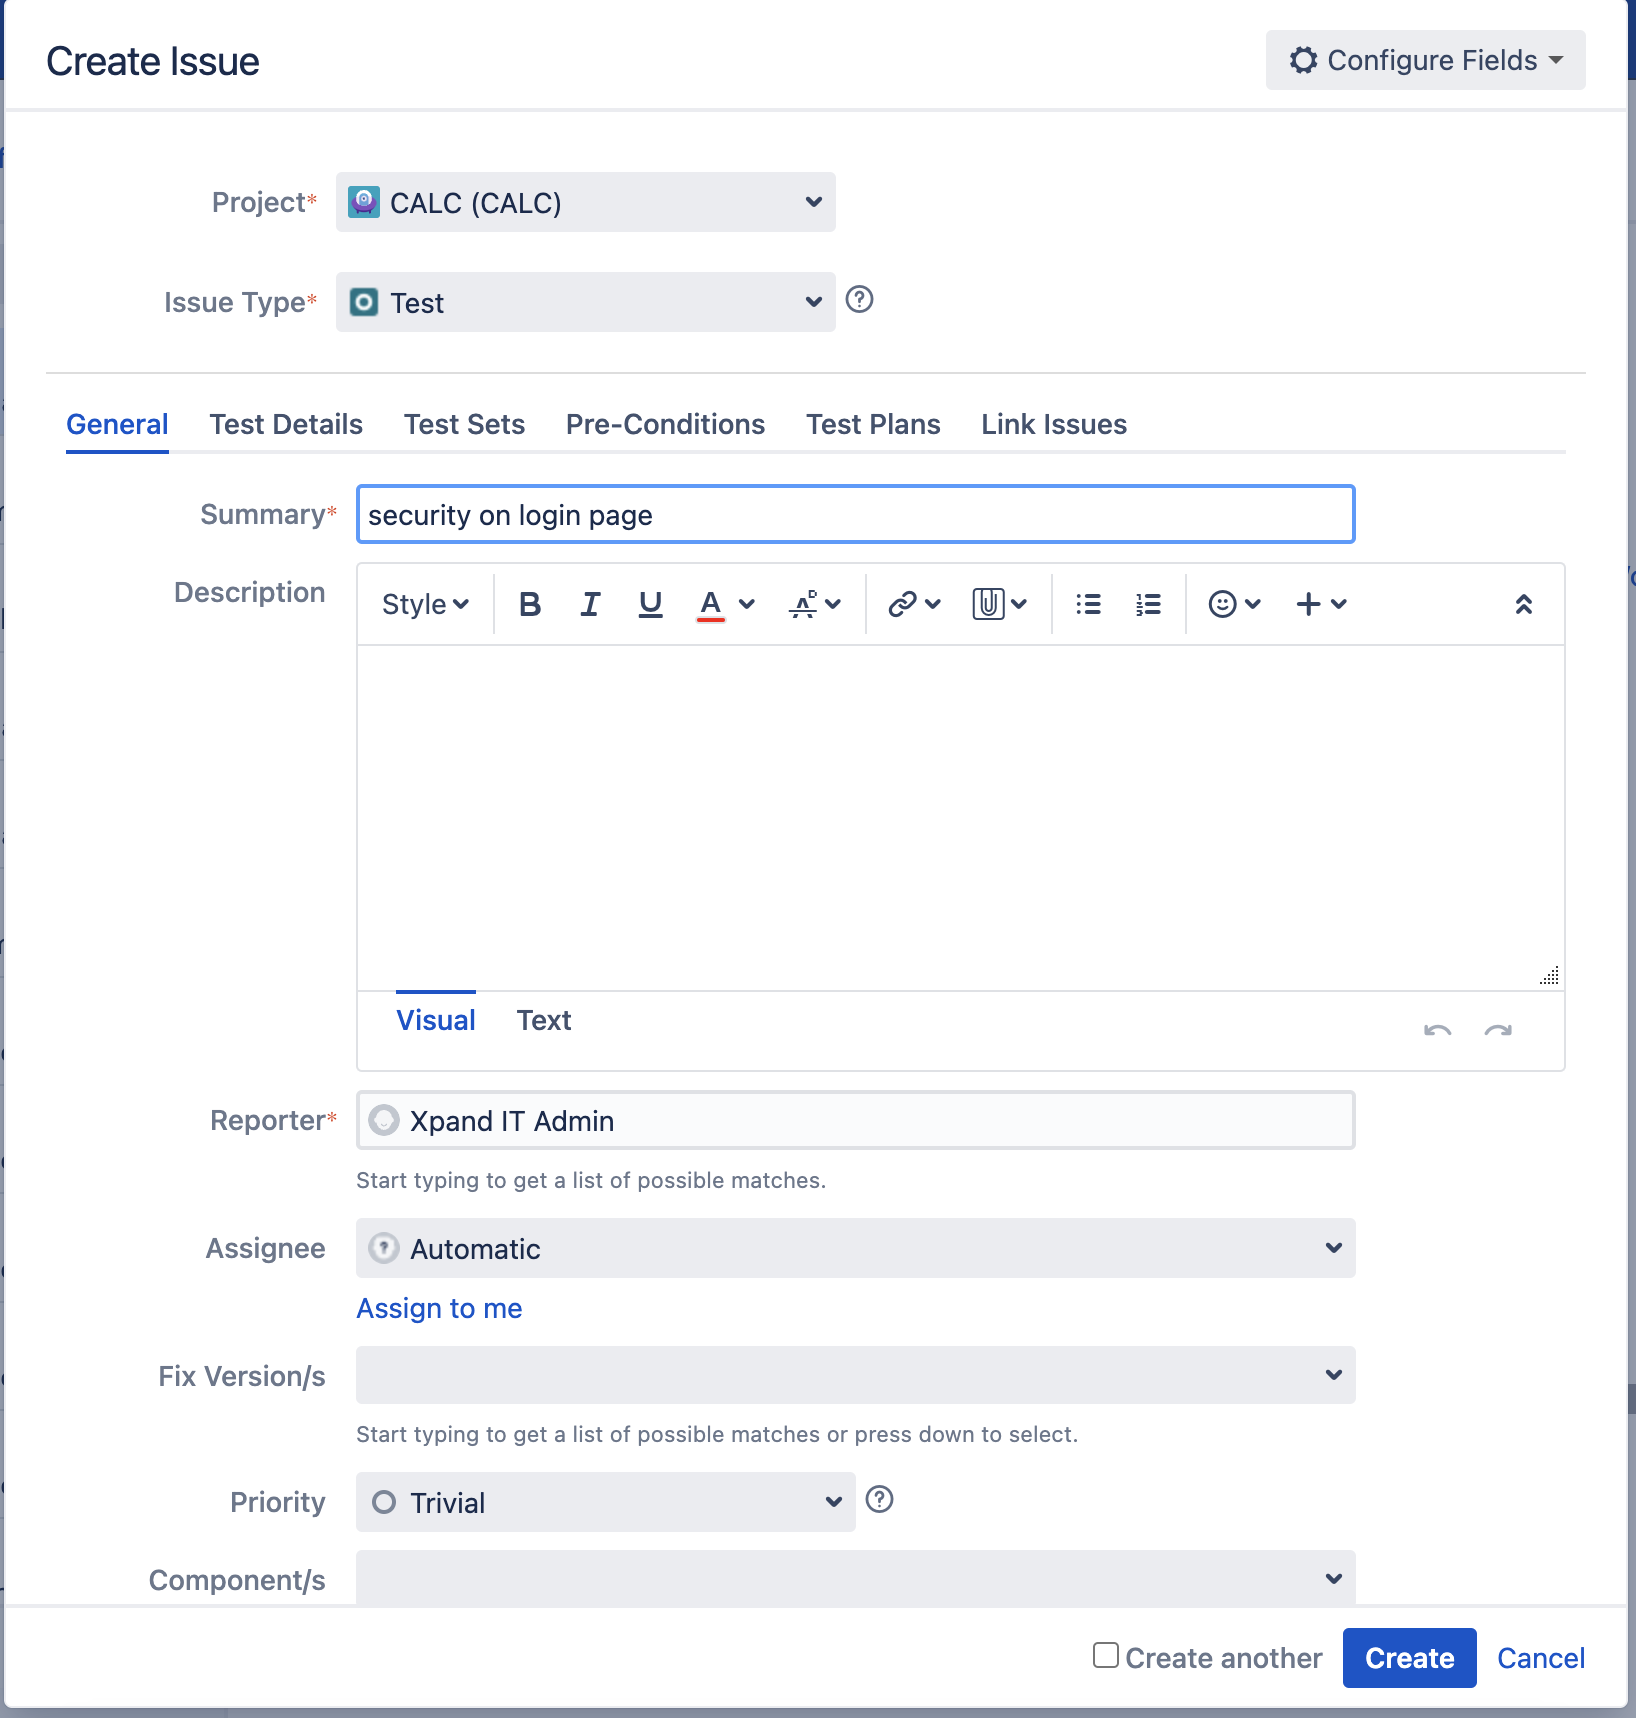Click the Summary input field
The height and width of the screenshot is (1718, 1636).
coord(855,514)
